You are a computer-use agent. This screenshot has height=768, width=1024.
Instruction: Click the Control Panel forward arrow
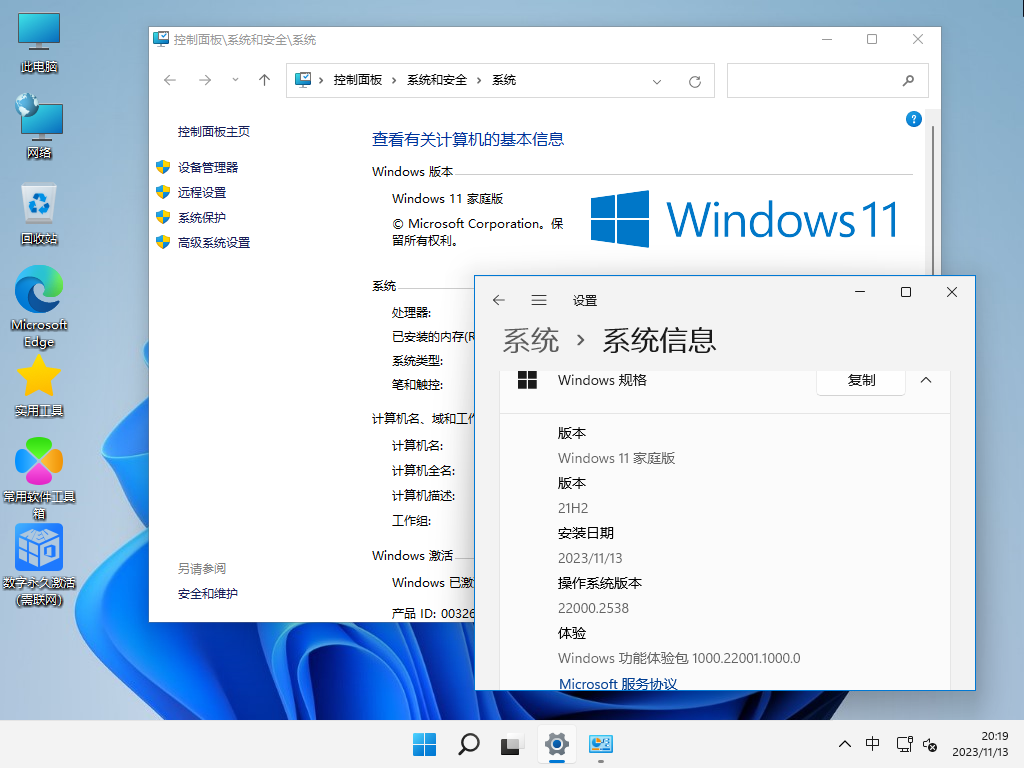coord(205,80)
